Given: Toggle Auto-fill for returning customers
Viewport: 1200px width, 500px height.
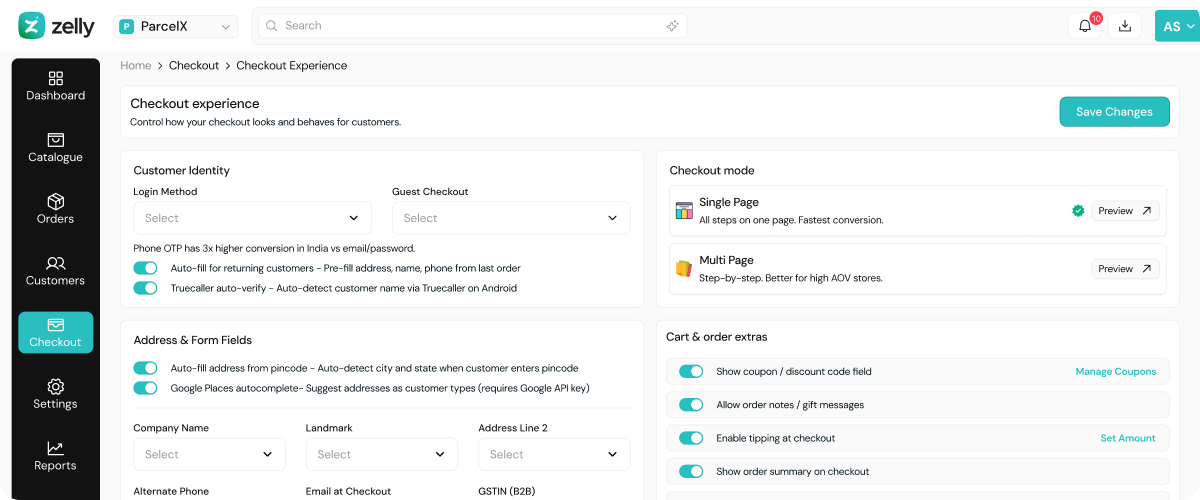Looking at the screenshot, I should pos(146,268).
